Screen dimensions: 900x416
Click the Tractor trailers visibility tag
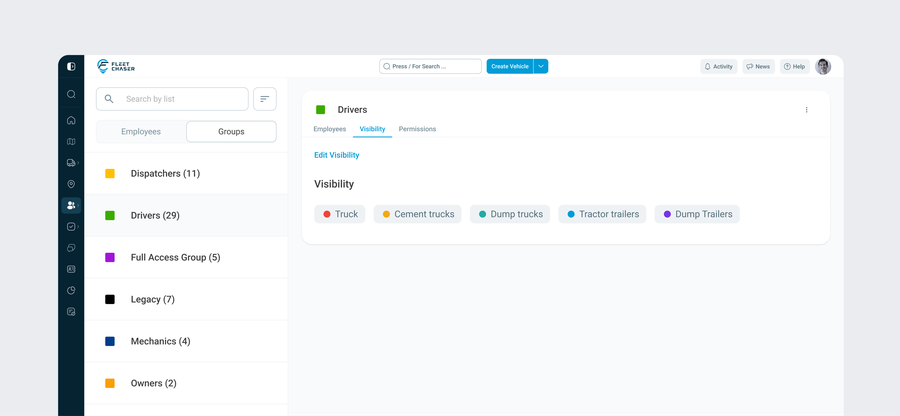pyautogui.click(x=602, y=214)
